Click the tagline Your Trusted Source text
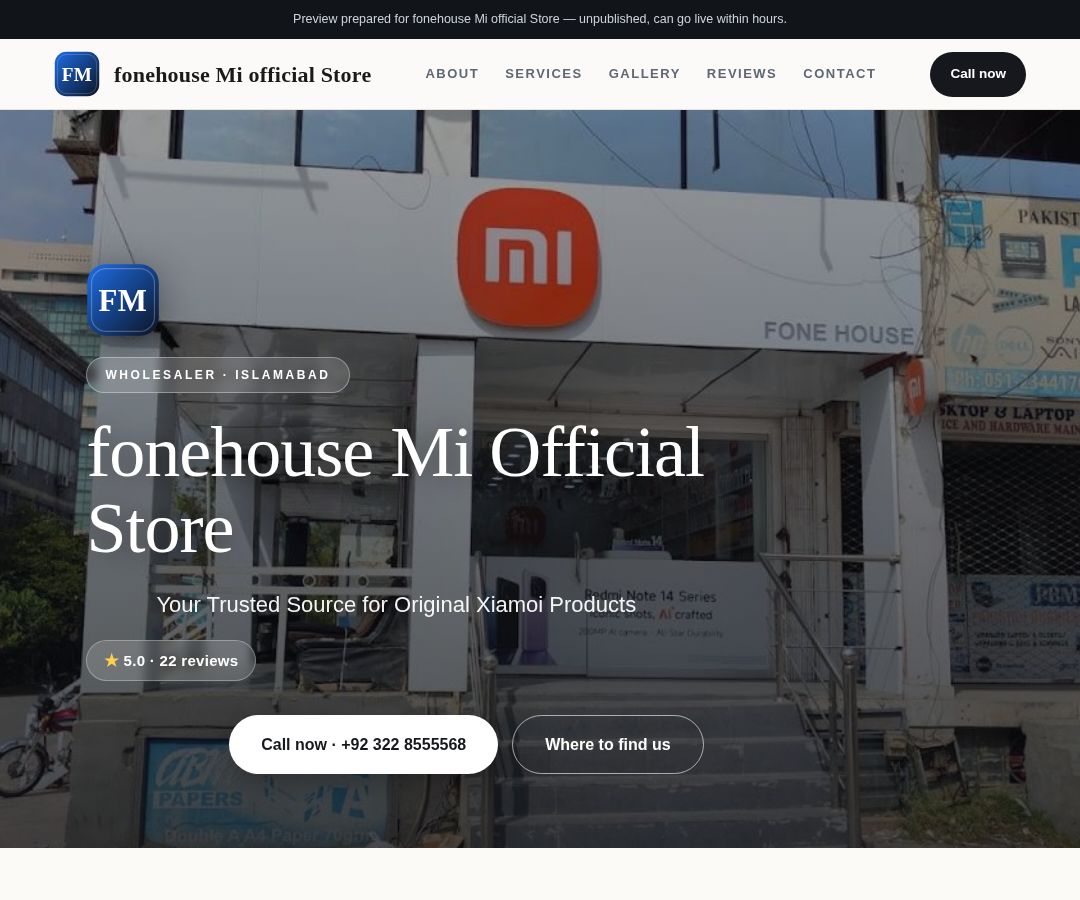Screen dimensions: 1080x900 pos(396,604)
